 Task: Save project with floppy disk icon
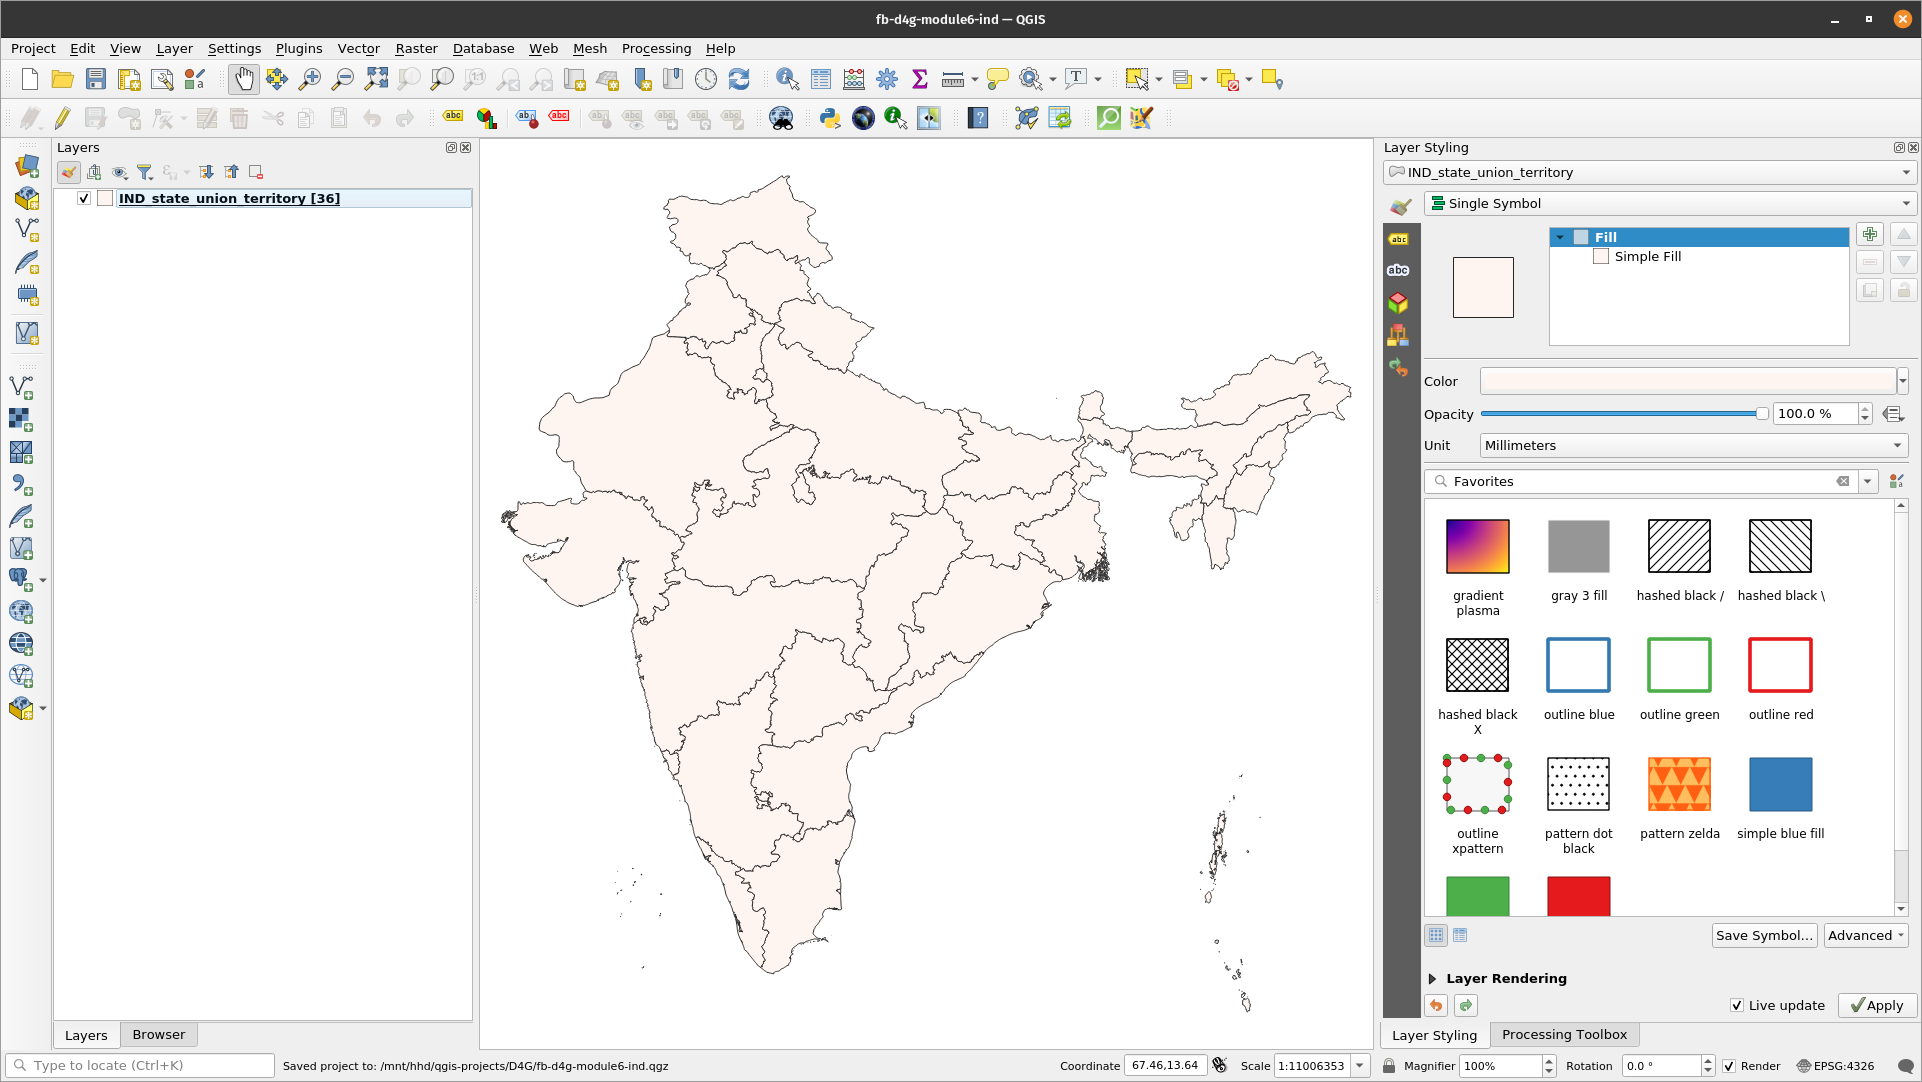tap(95, 79)
